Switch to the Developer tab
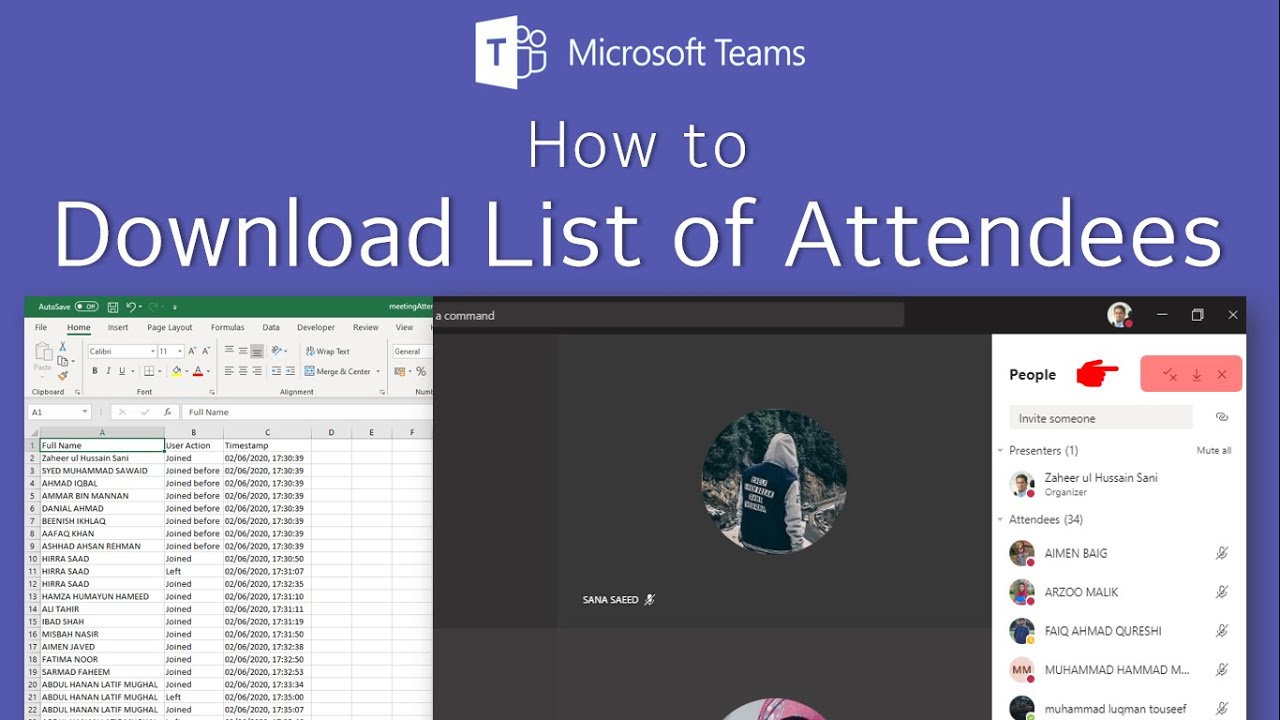Viewport: 1280px width, 720px height. coord(316,327)
